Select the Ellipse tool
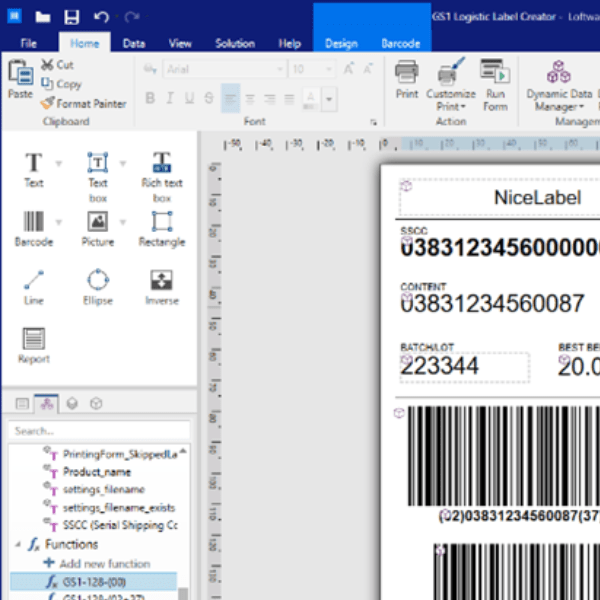600x600 pixels. 98,288
